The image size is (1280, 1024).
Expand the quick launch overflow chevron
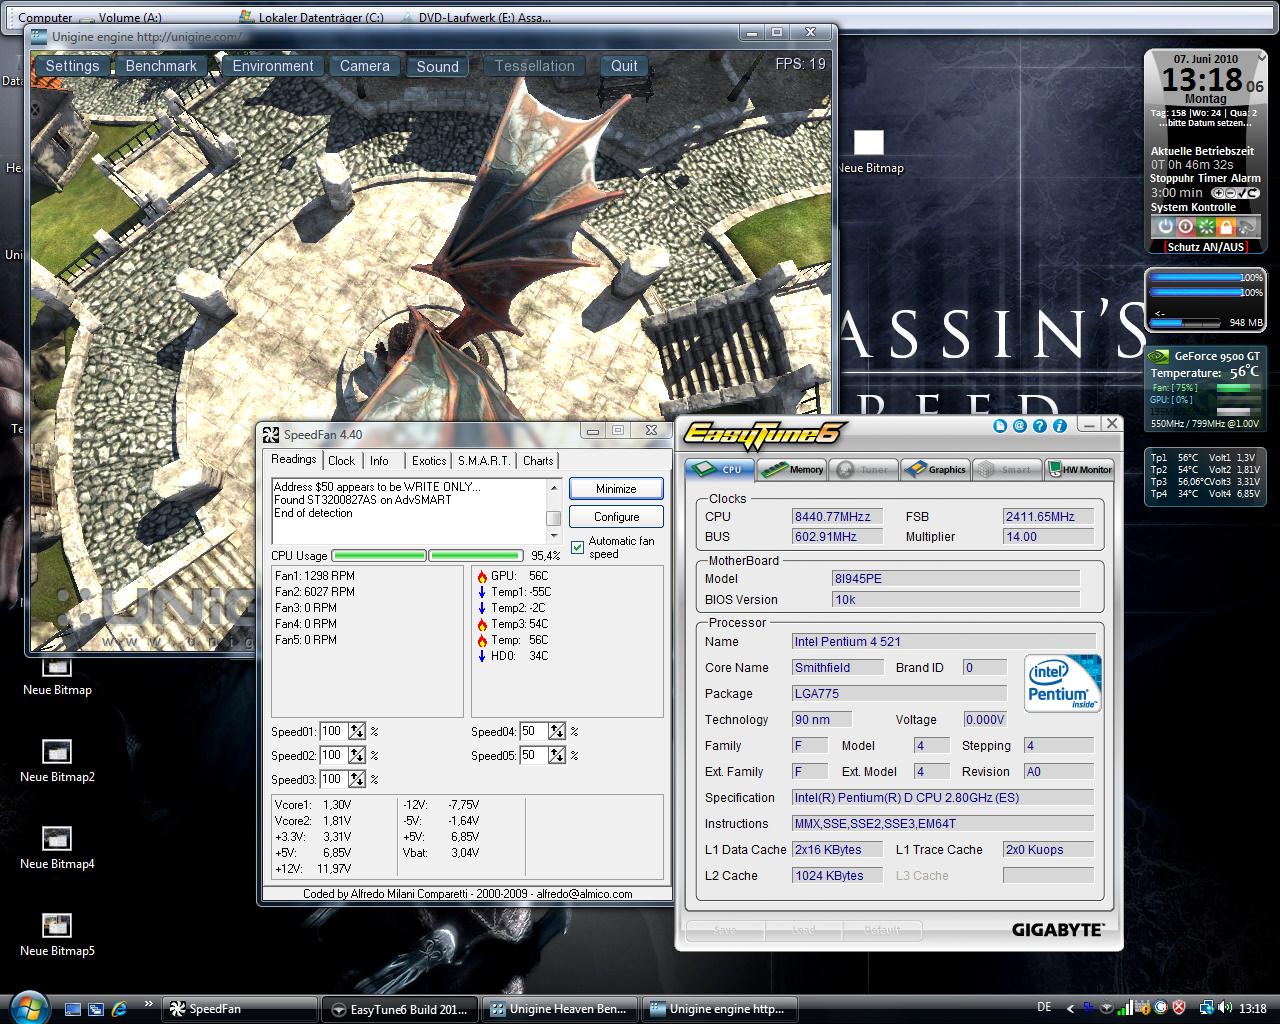149,1004
